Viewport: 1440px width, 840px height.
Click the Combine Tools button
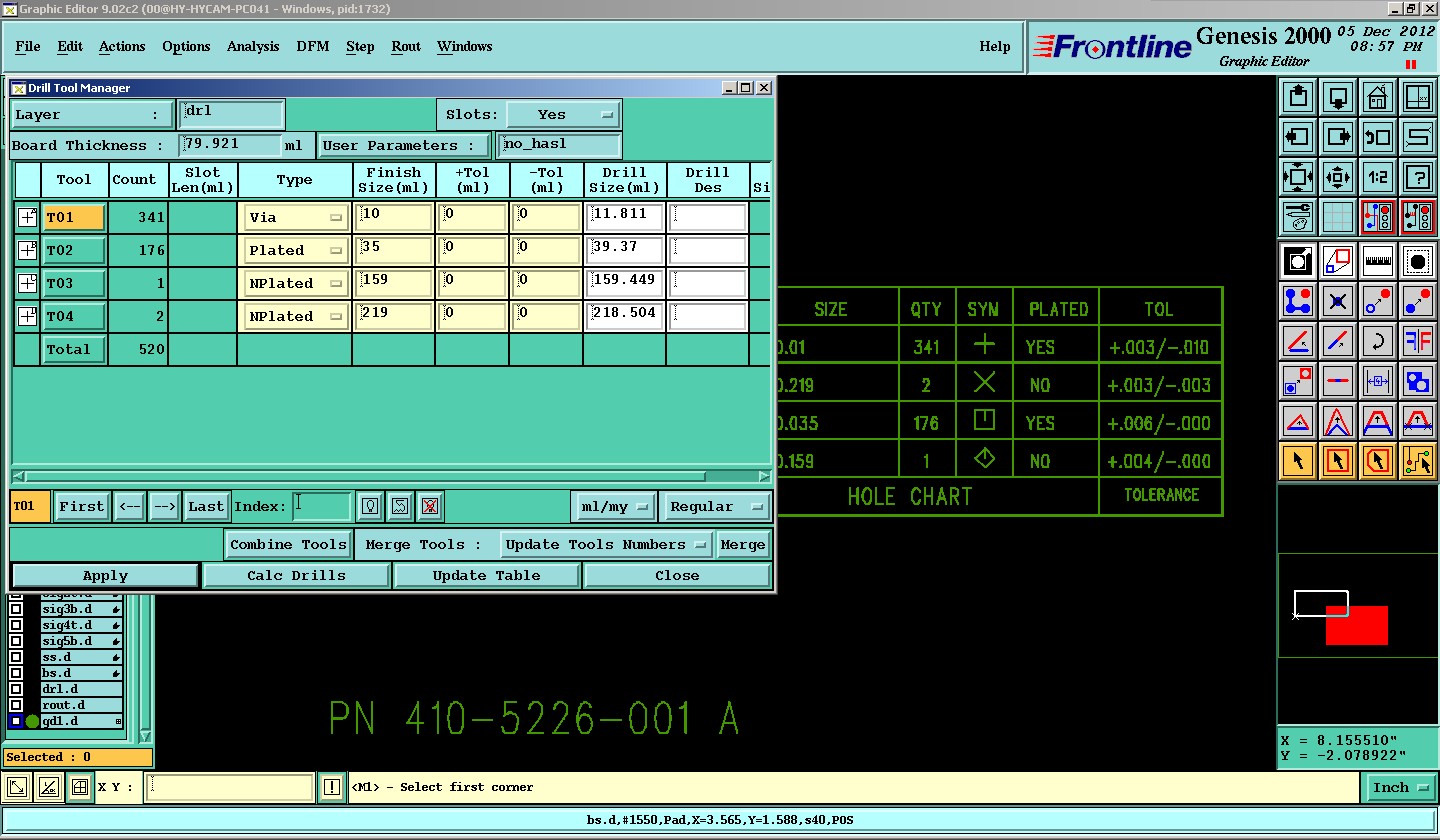coord(288,545)
